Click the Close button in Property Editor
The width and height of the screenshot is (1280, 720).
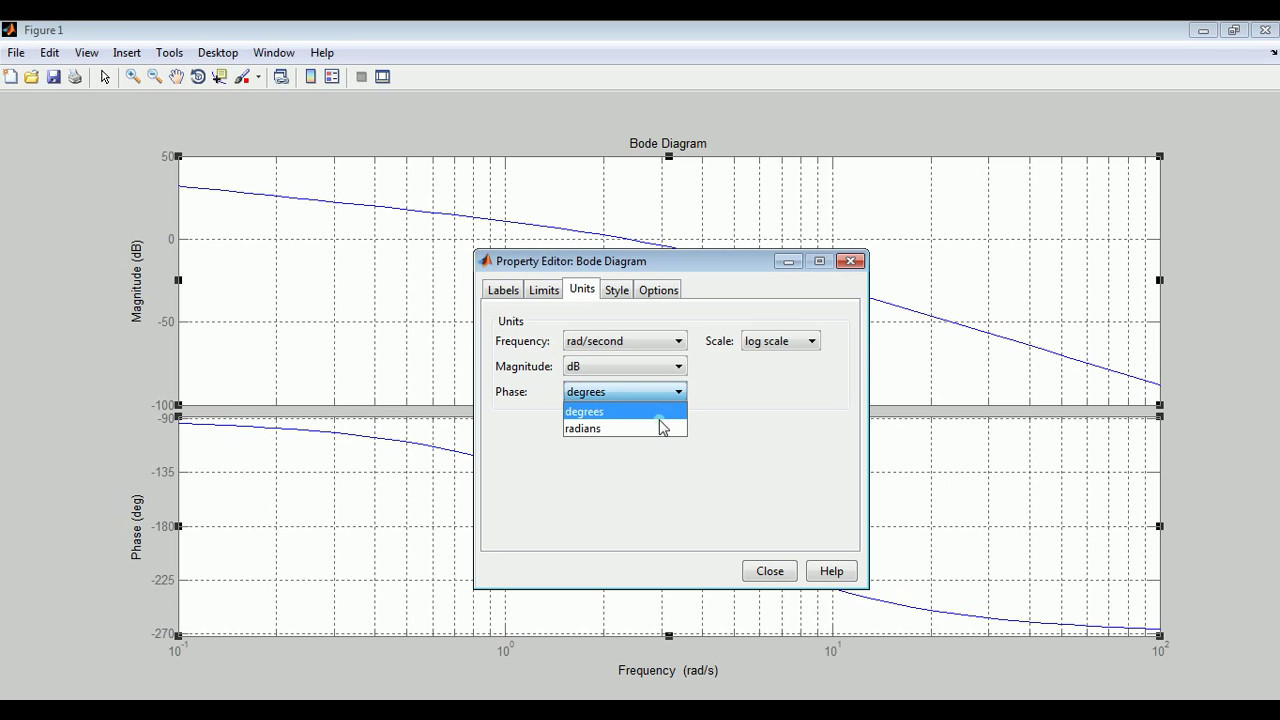(770, 571)
